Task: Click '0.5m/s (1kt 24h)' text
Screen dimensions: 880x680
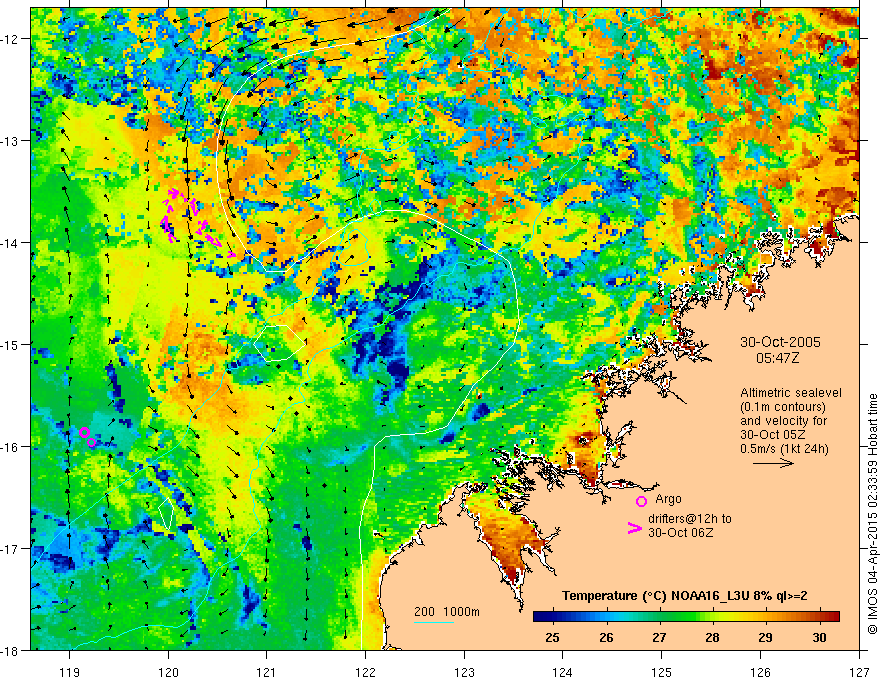Action: (784, 448)
